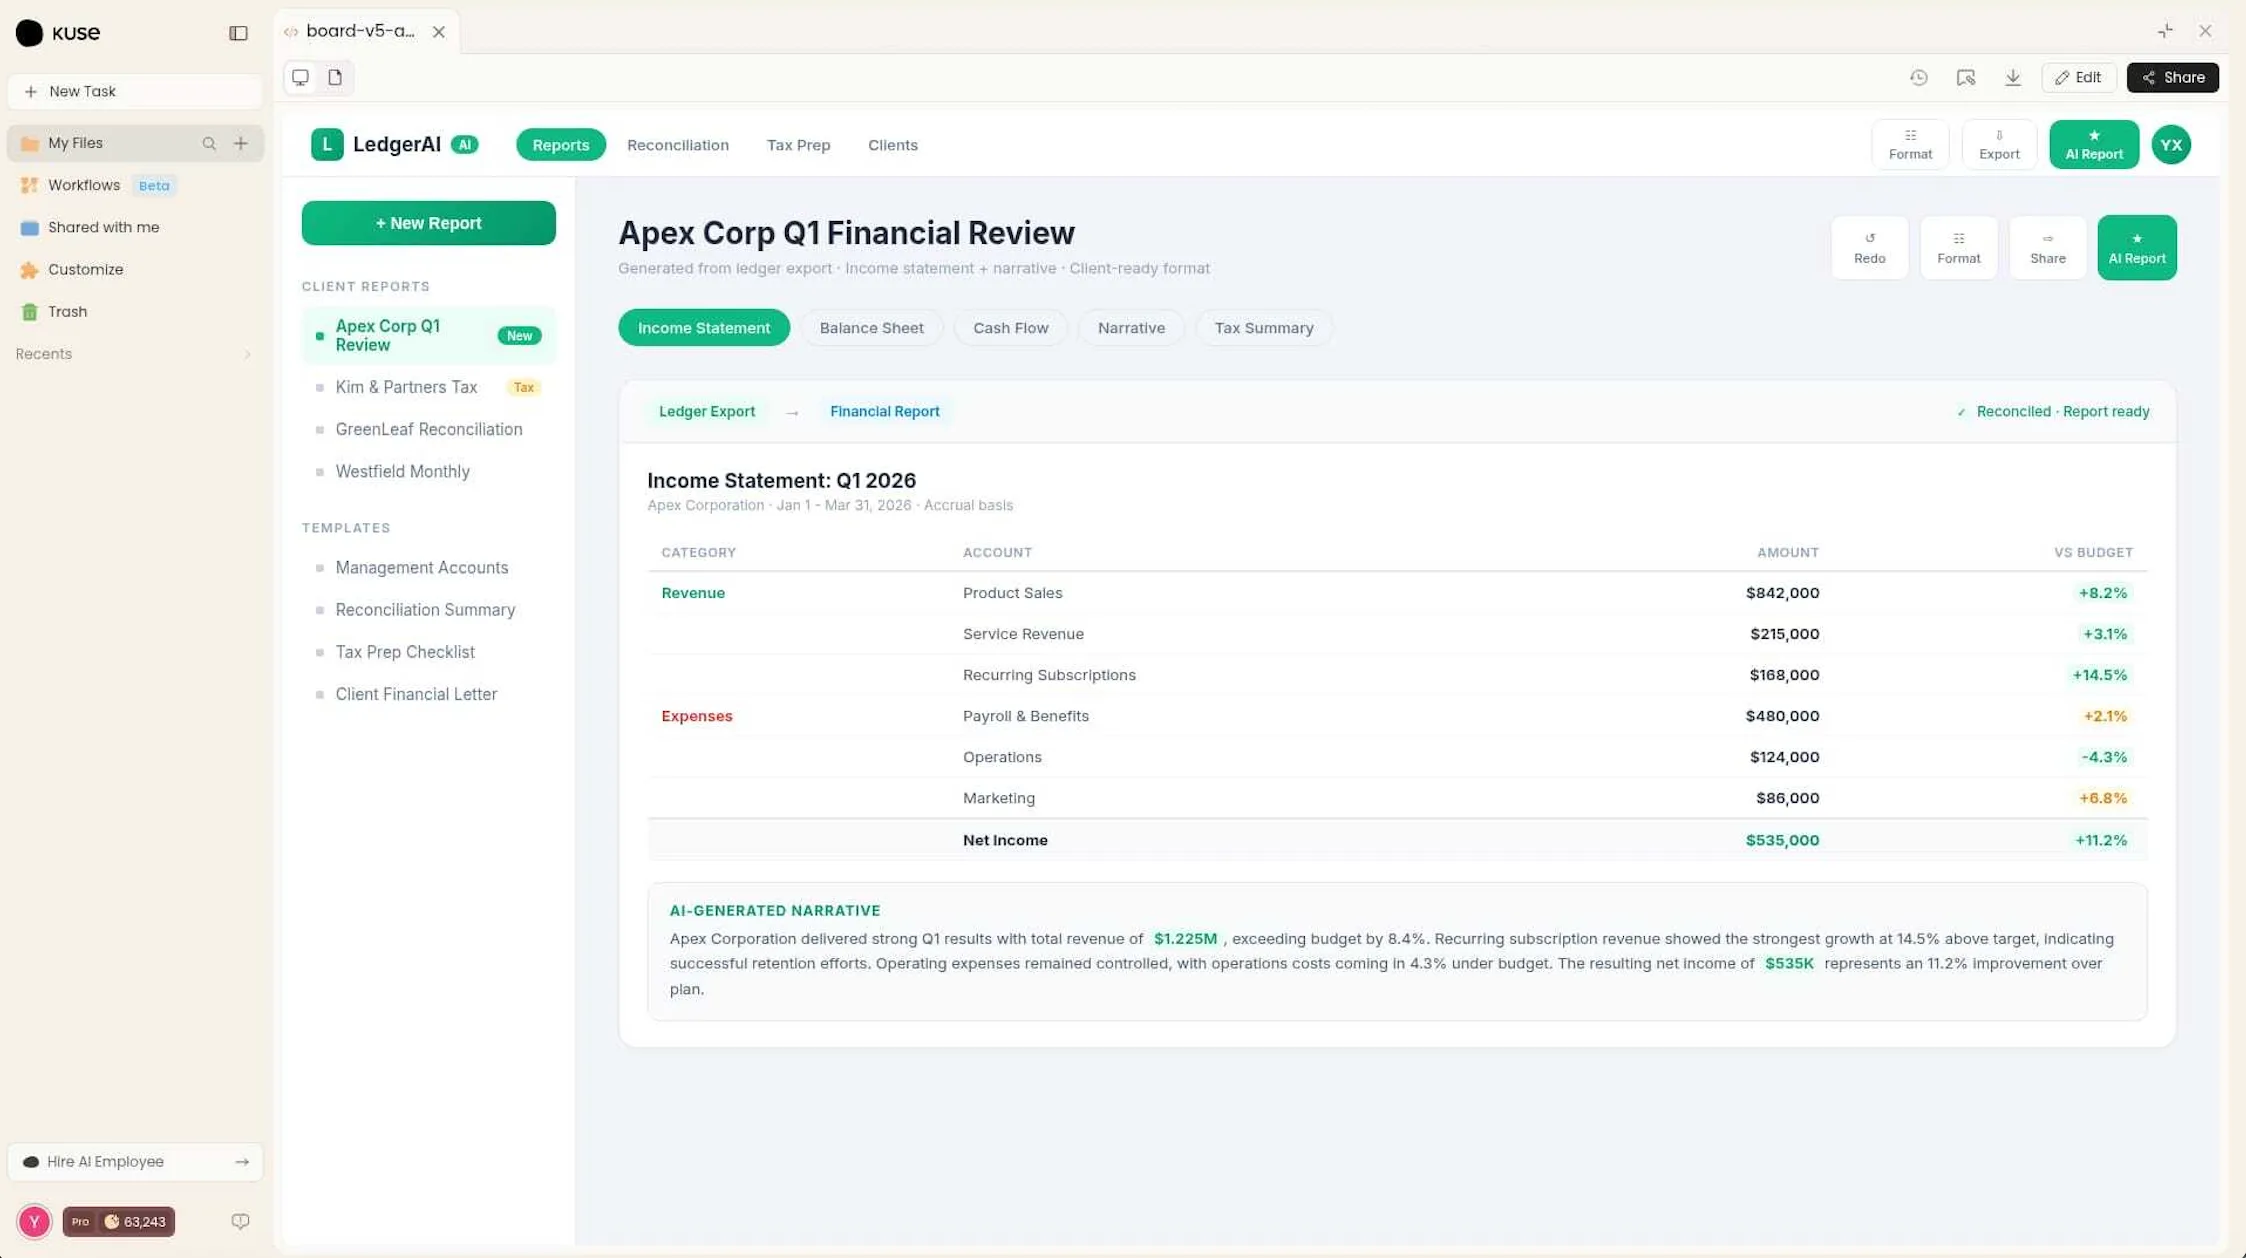2246x1258 pixels.
Task: Choose Reconciliation Summary template
Action: point(429,609)
